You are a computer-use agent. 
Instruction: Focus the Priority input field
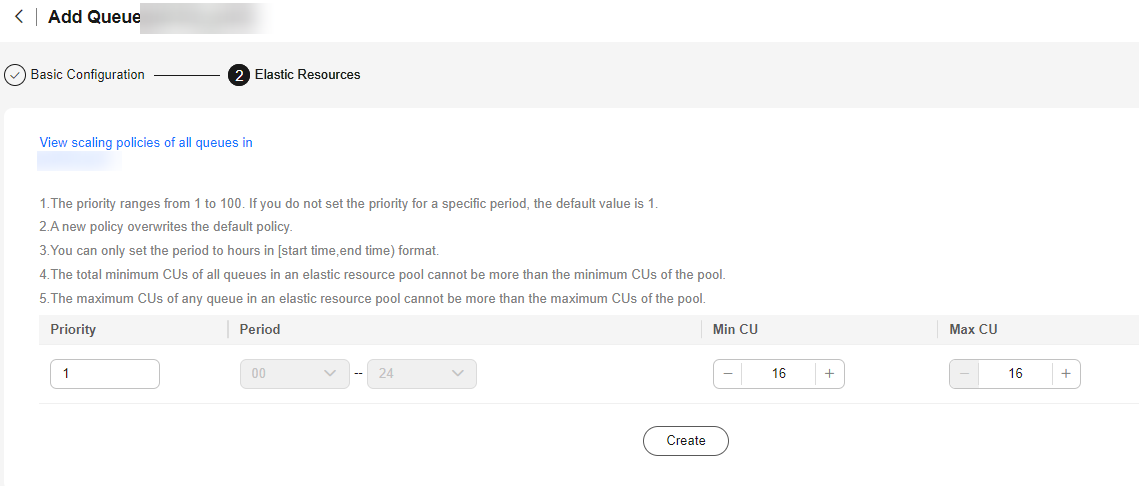[x=105, y=373]
